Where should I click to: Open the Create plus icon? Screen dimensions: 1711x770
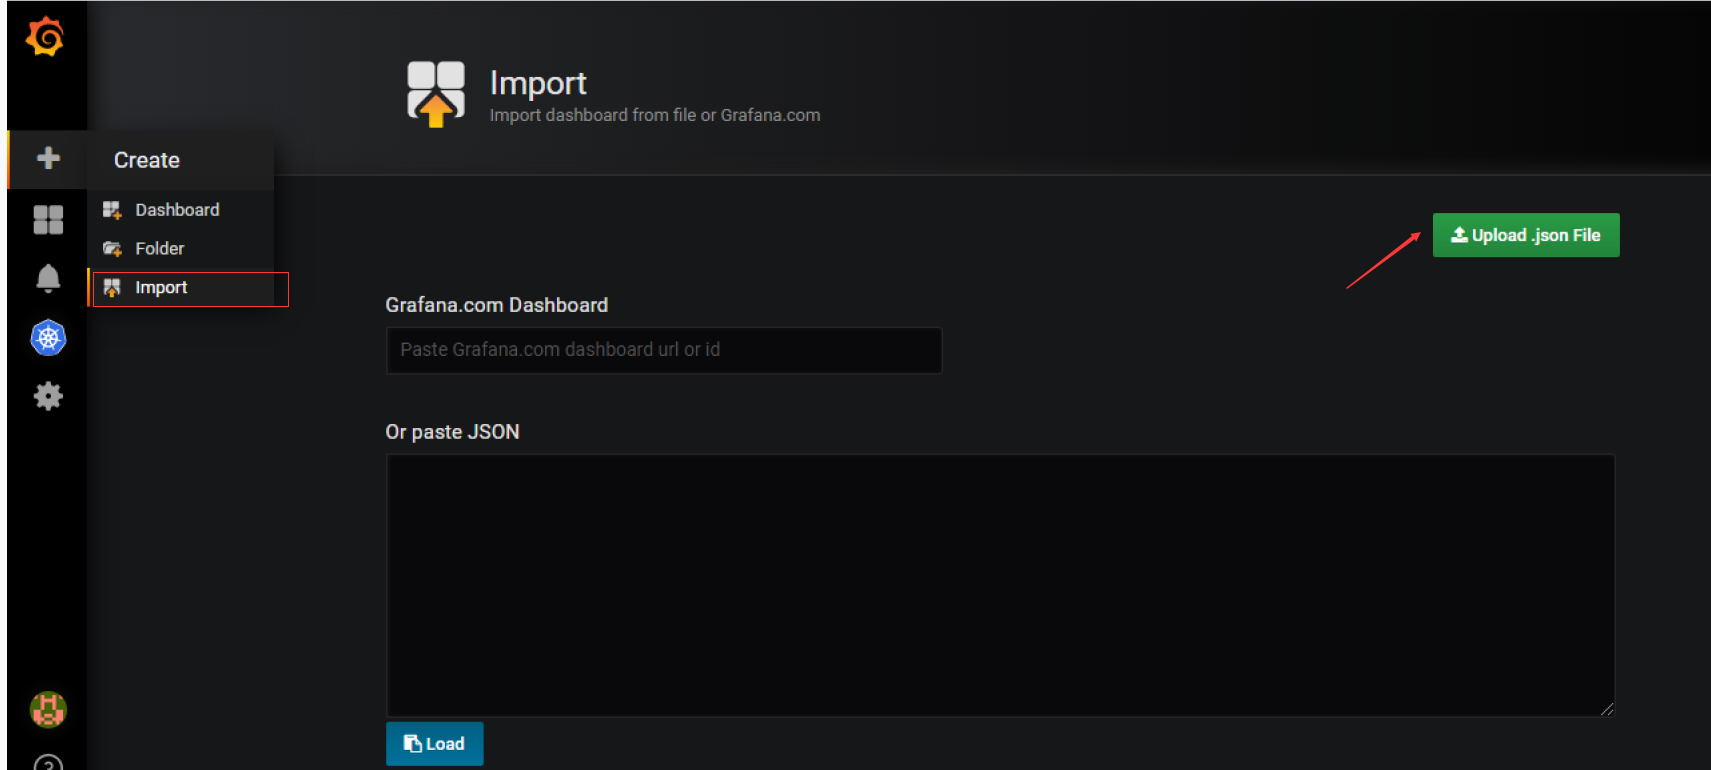pyautogui.click(x=48, y=158)
